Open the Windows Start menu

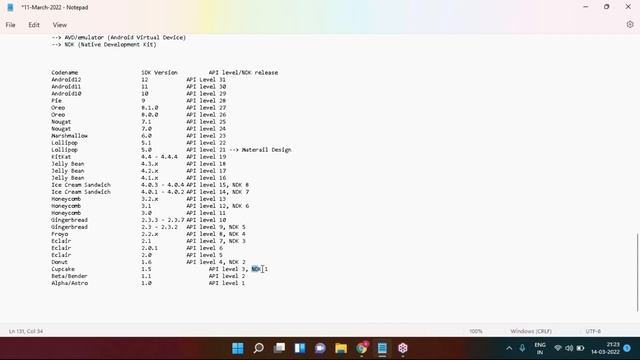click(238, 348)
